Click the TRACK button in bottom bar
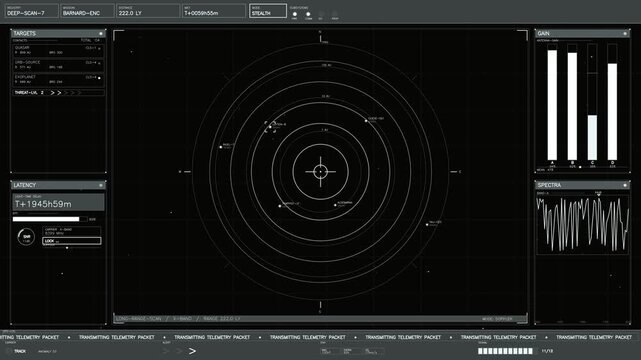 click(20, 351)
